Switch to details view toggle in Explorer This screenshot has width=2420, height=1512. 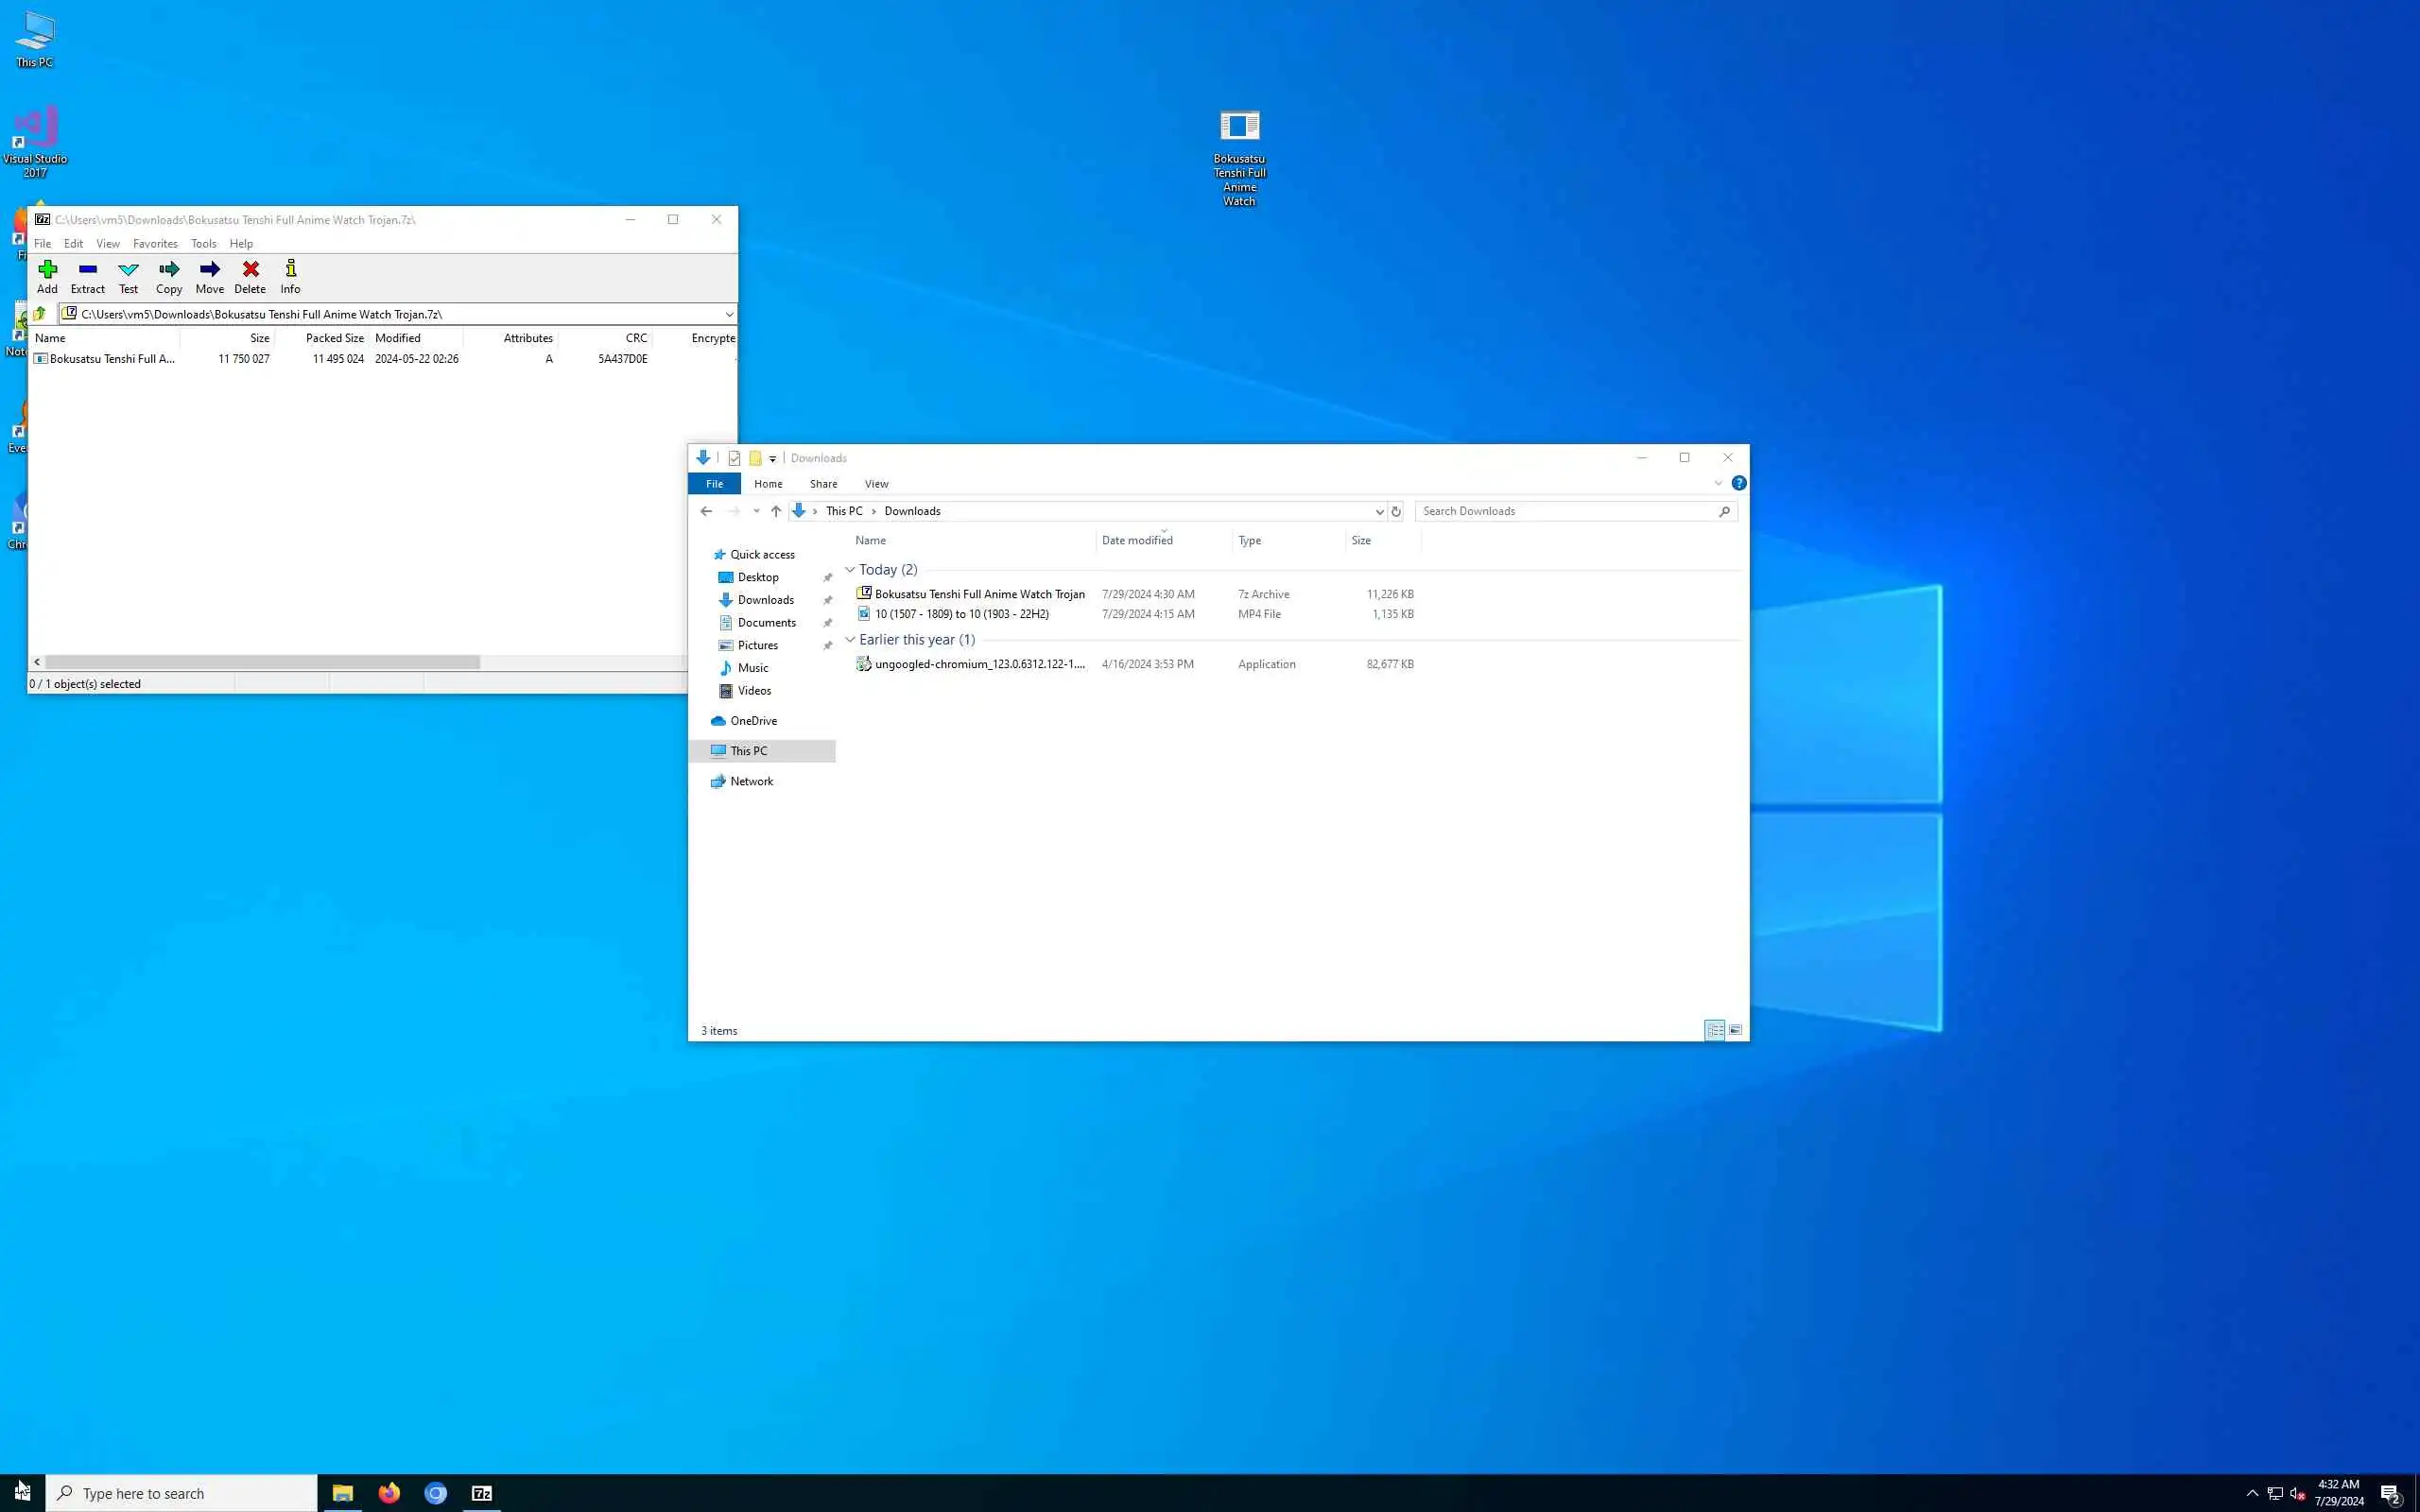pos(1714,1030)
